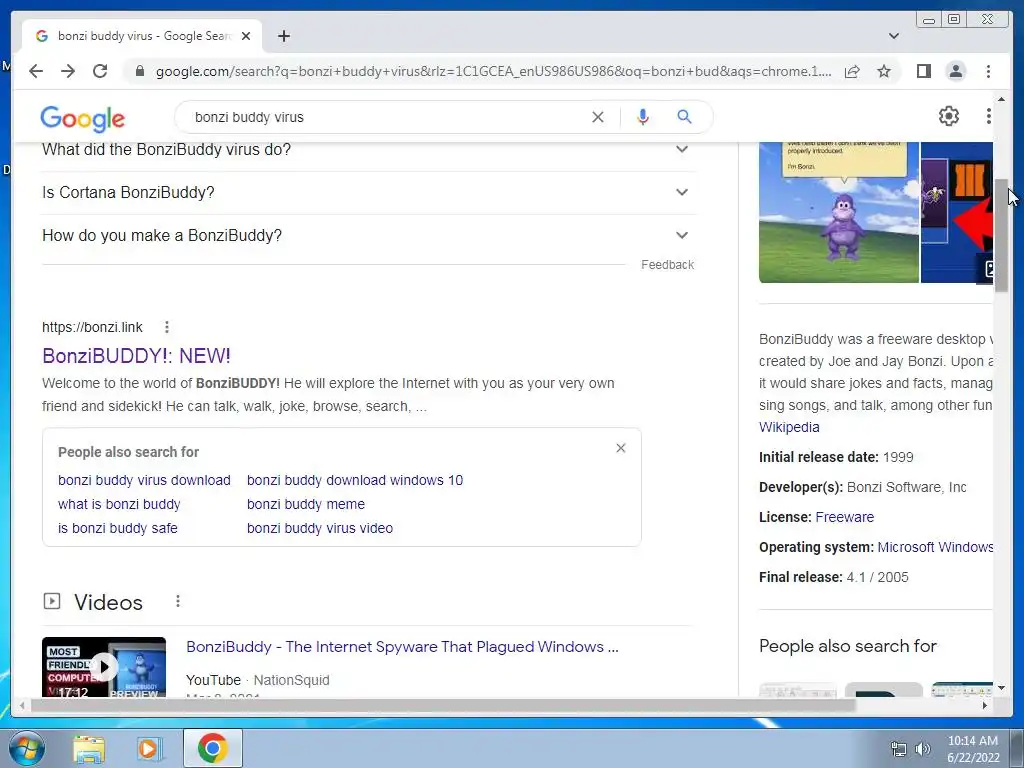This screenshot has height=768, width=1024.
Task: Click the padlock site info icon
Action: point(140,71)
